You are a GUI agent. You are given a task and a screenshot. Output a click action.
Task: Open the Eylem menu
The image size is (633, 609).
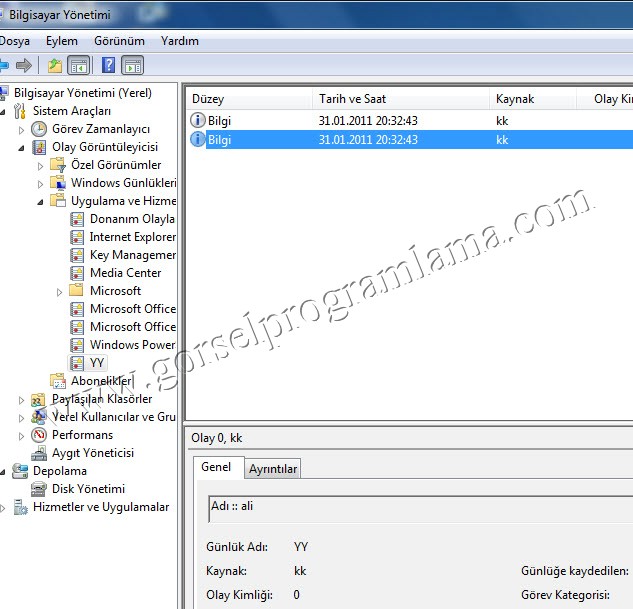[61, 41]
